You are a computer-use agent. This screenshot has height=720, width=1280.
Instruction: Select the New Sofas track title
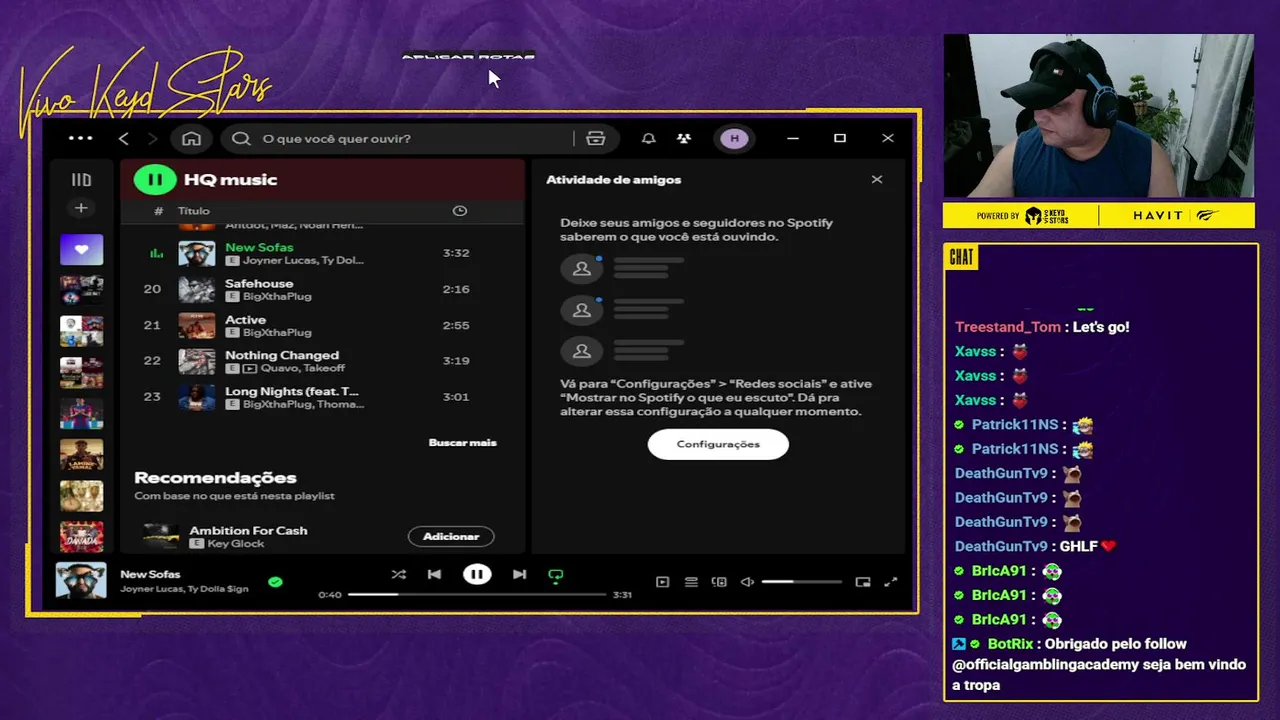point(259,247)
